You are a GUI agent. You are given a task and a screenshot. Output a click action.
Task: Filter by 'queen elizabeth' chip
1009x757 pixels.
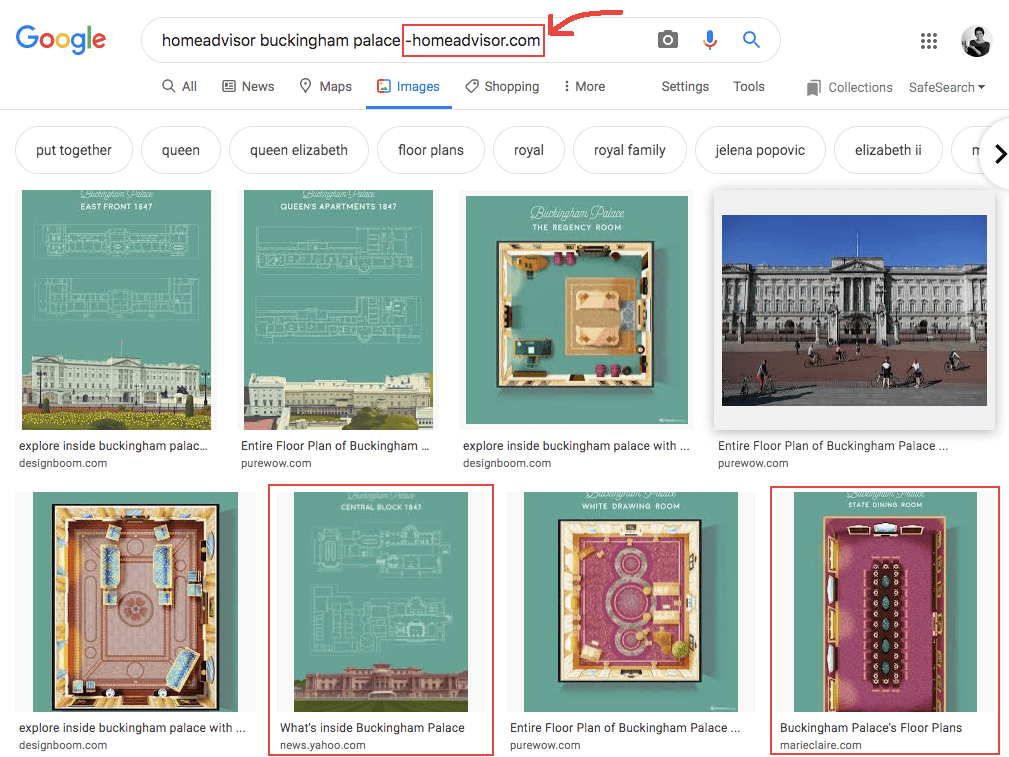tap(299, 150)
